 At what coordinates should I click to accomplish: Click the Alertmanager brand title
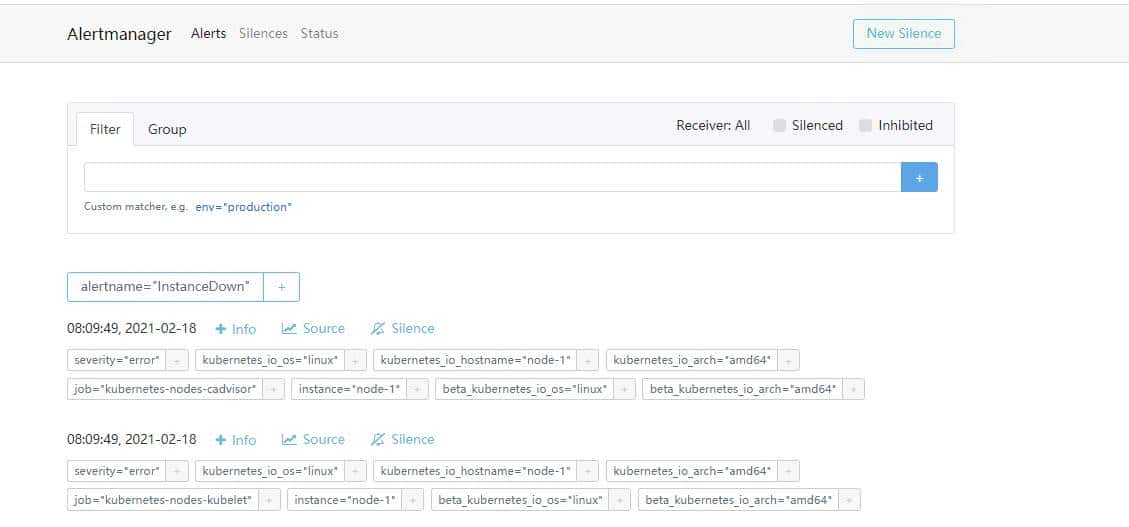coord(120,34)
